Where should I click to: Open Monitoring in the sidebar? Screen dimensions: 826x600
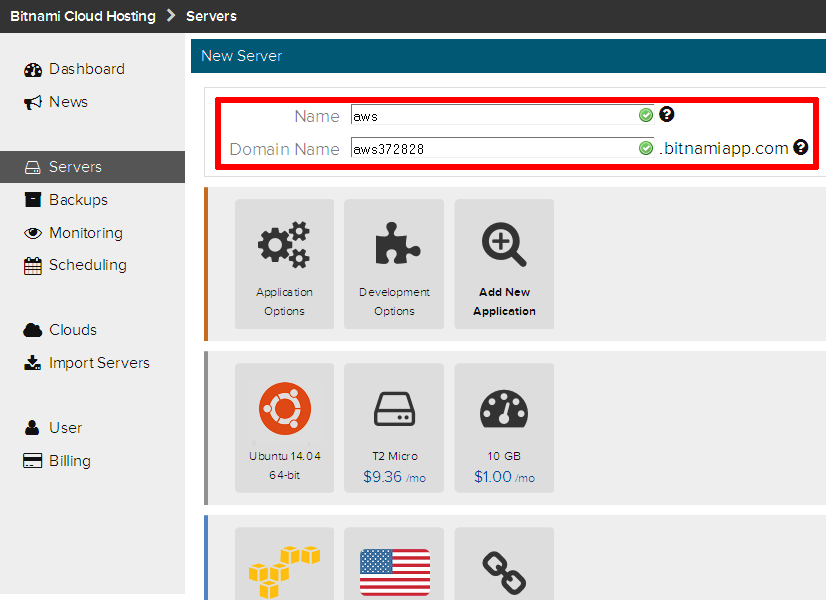point(86,233)
